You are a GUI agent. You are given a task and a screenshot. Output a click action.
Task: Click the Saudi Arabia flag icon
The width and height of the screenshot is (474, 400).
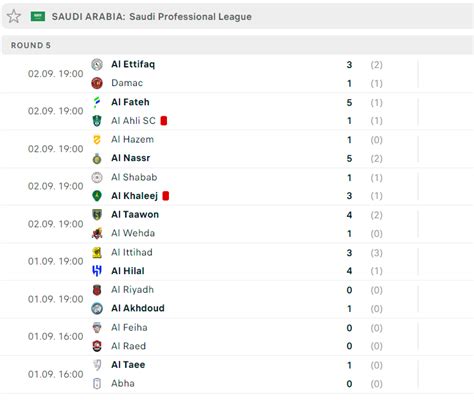click(x=38, y=16)
